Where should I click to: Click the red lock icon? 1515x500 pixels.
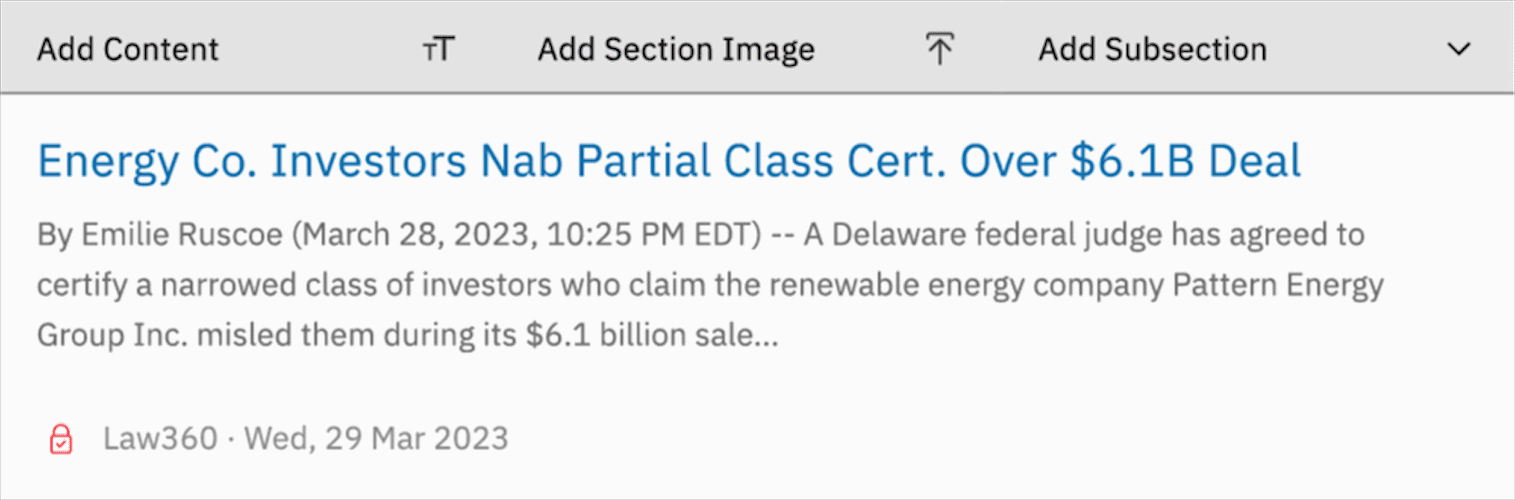coord(61,438)
